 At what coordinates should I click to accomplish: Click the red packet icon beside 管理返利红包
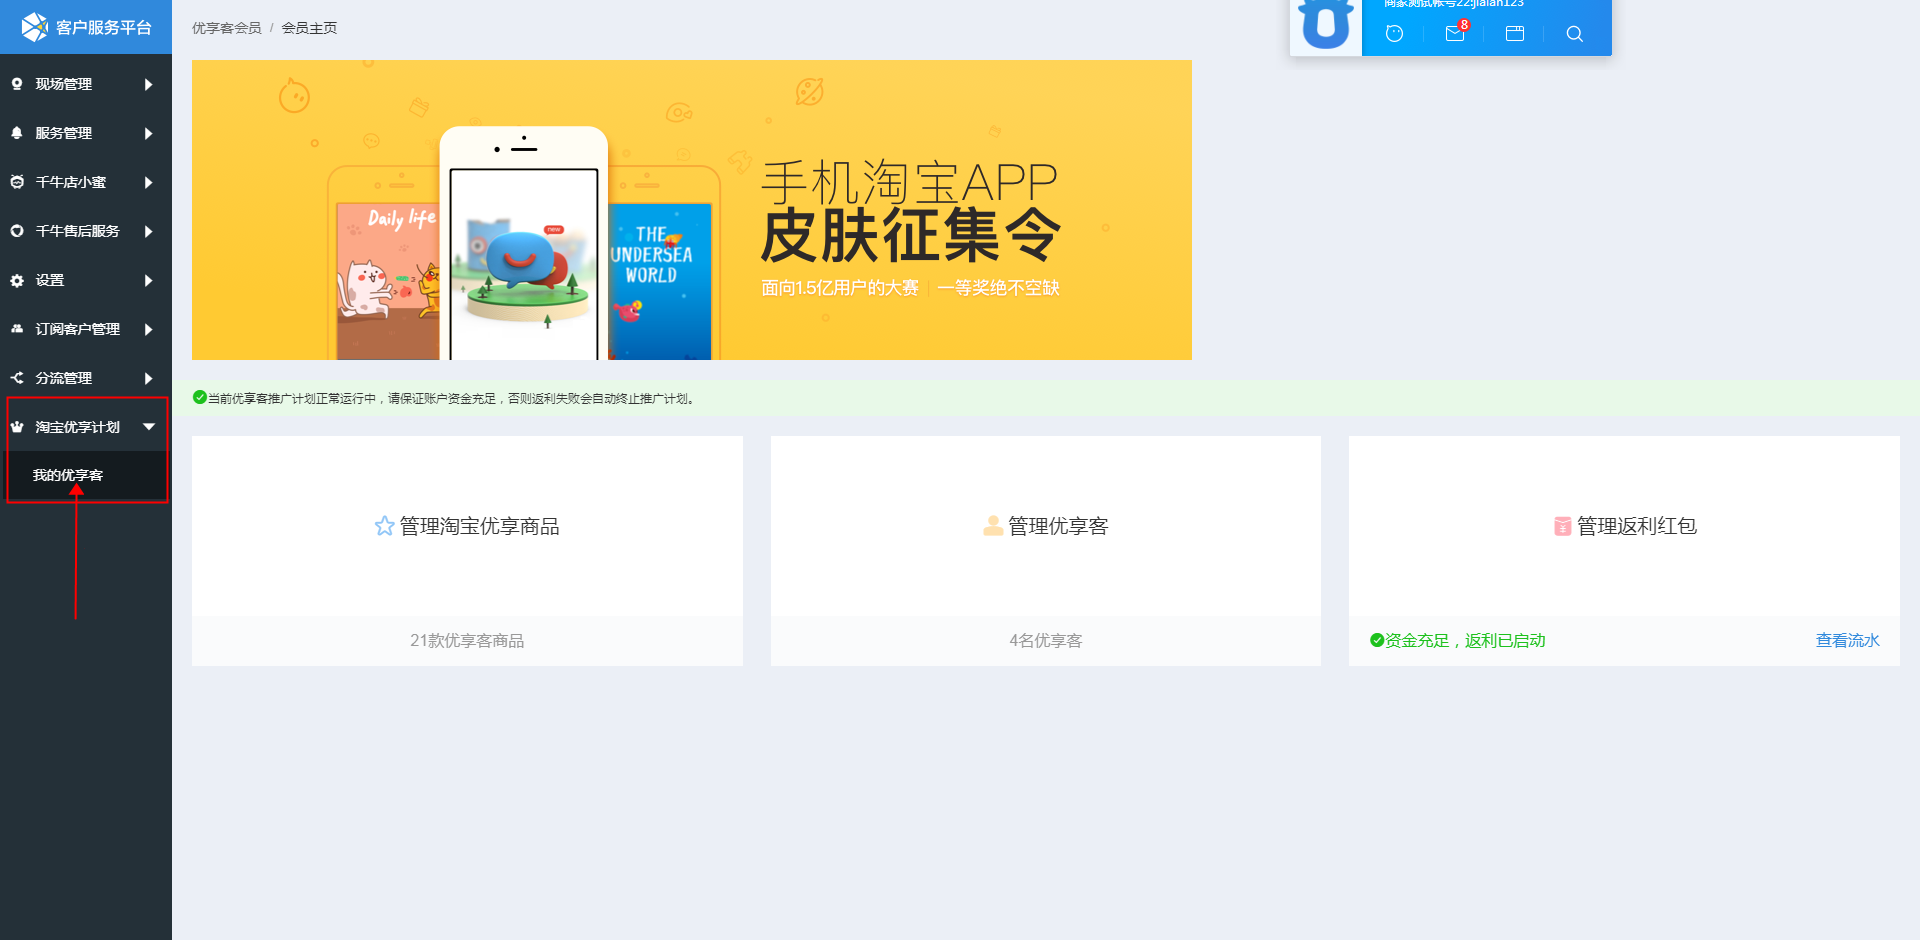[x=1562, y=526]
